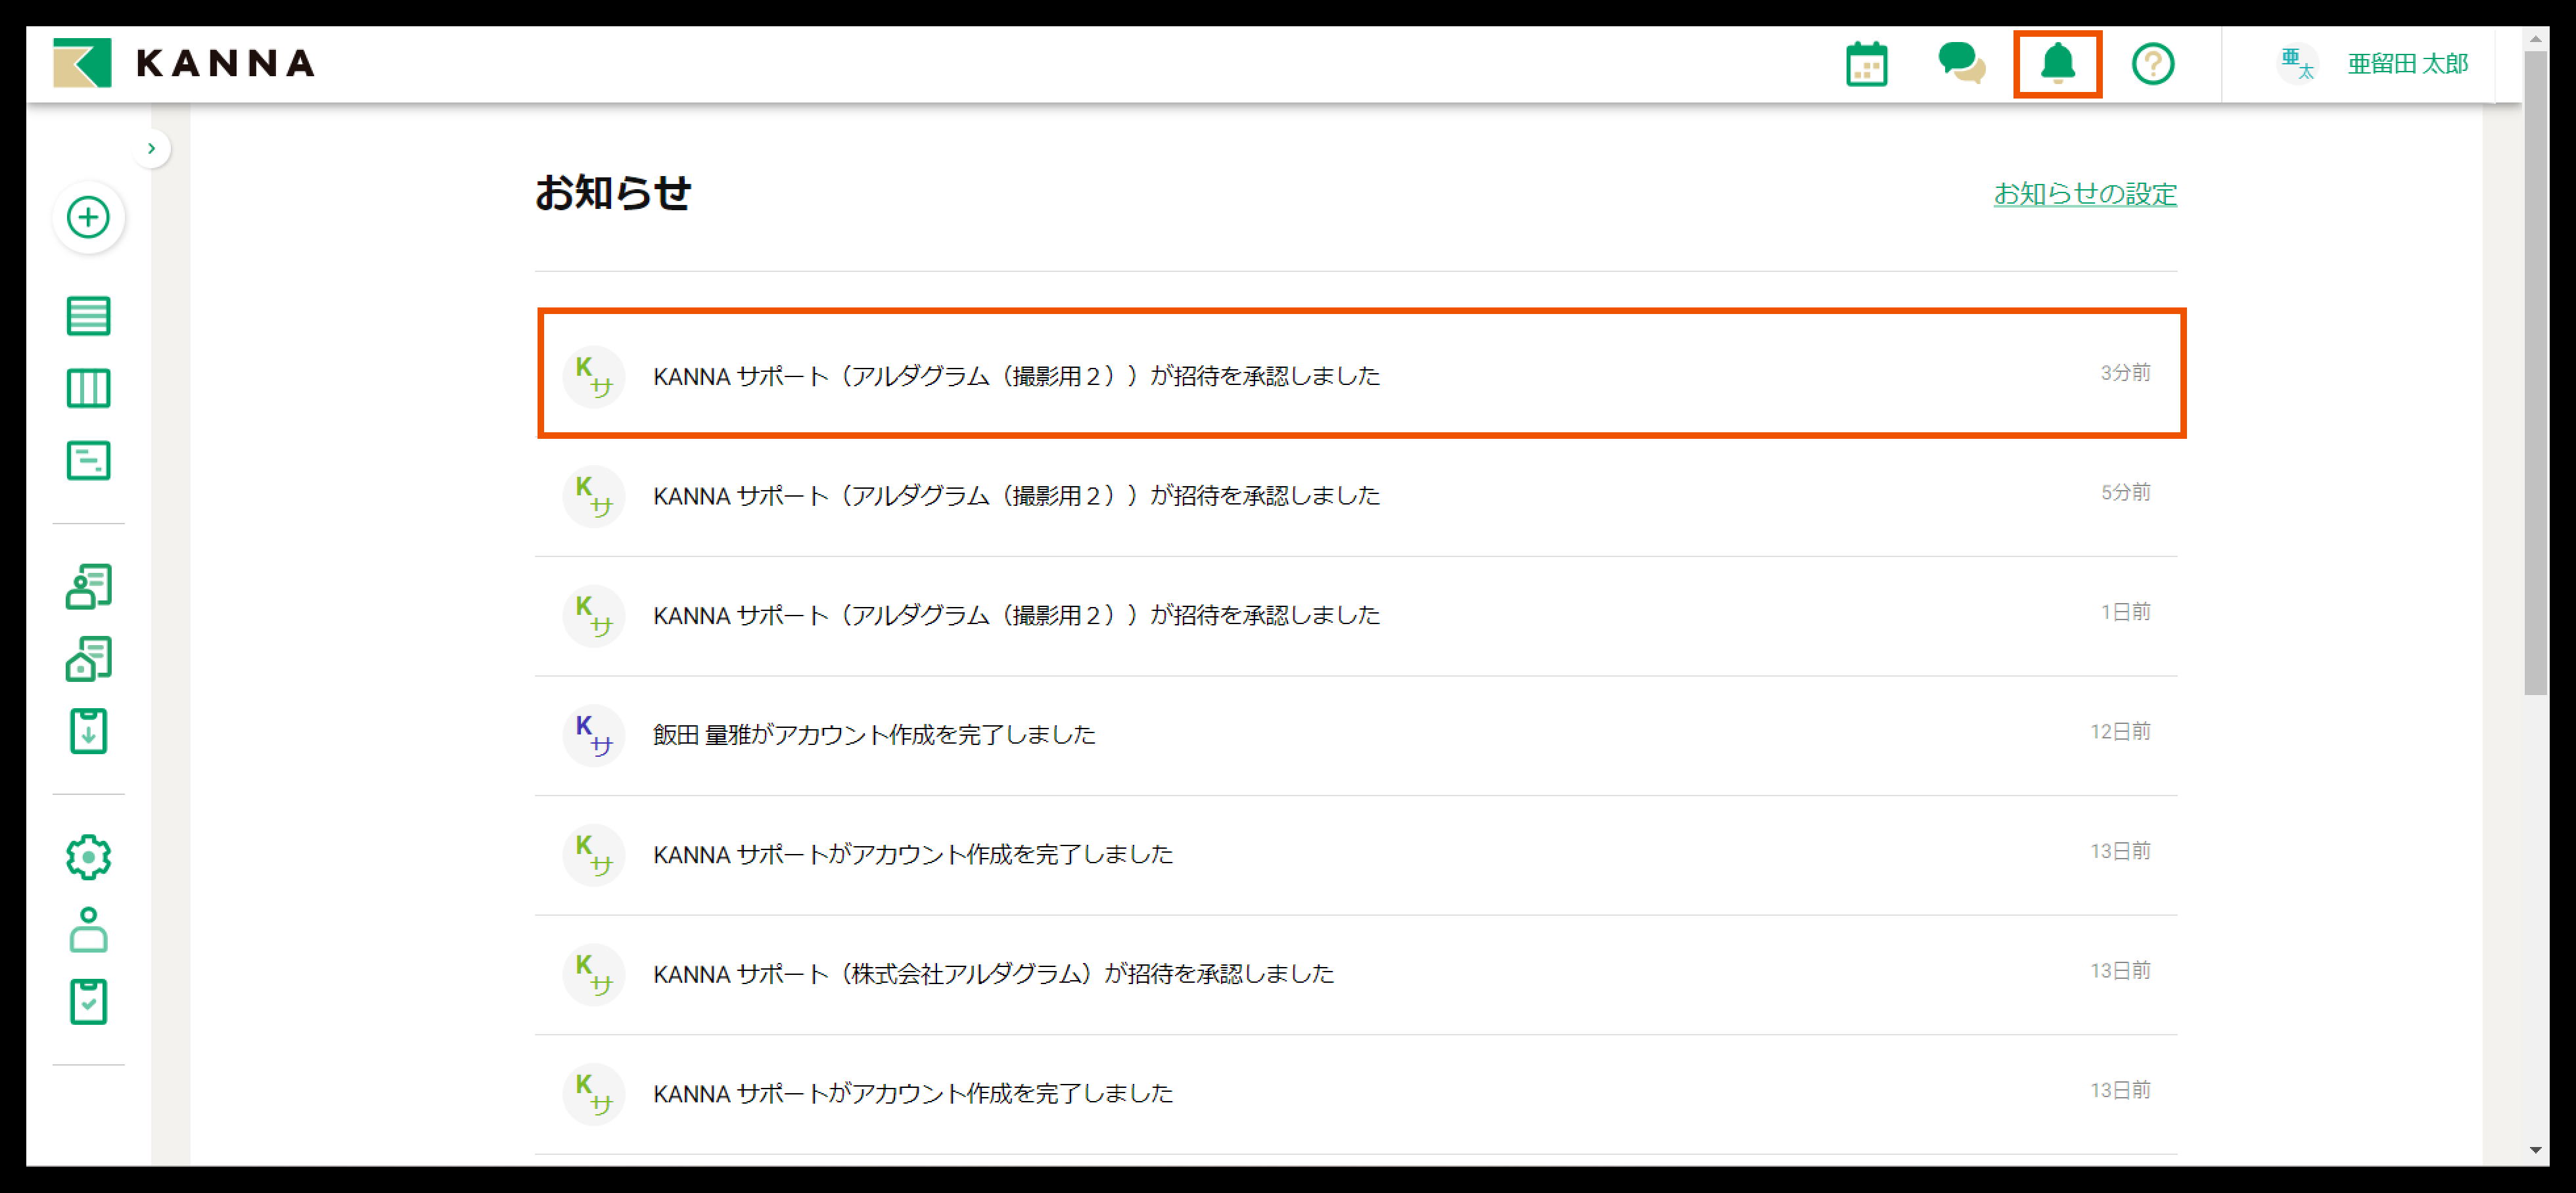Click the plus create button in sidebar
Image resolution: width=2576 pixels, height=1193 pixels.
click(x=88, y=217)
